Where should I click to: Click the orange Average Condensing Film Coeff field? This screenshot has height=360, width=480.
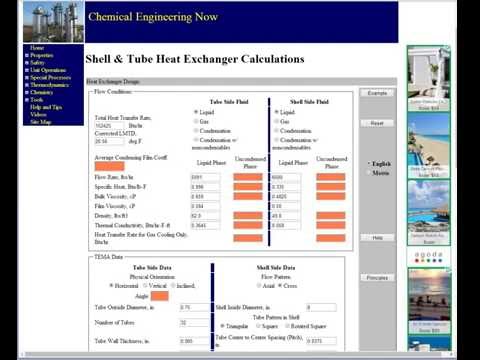coord(109,166)
